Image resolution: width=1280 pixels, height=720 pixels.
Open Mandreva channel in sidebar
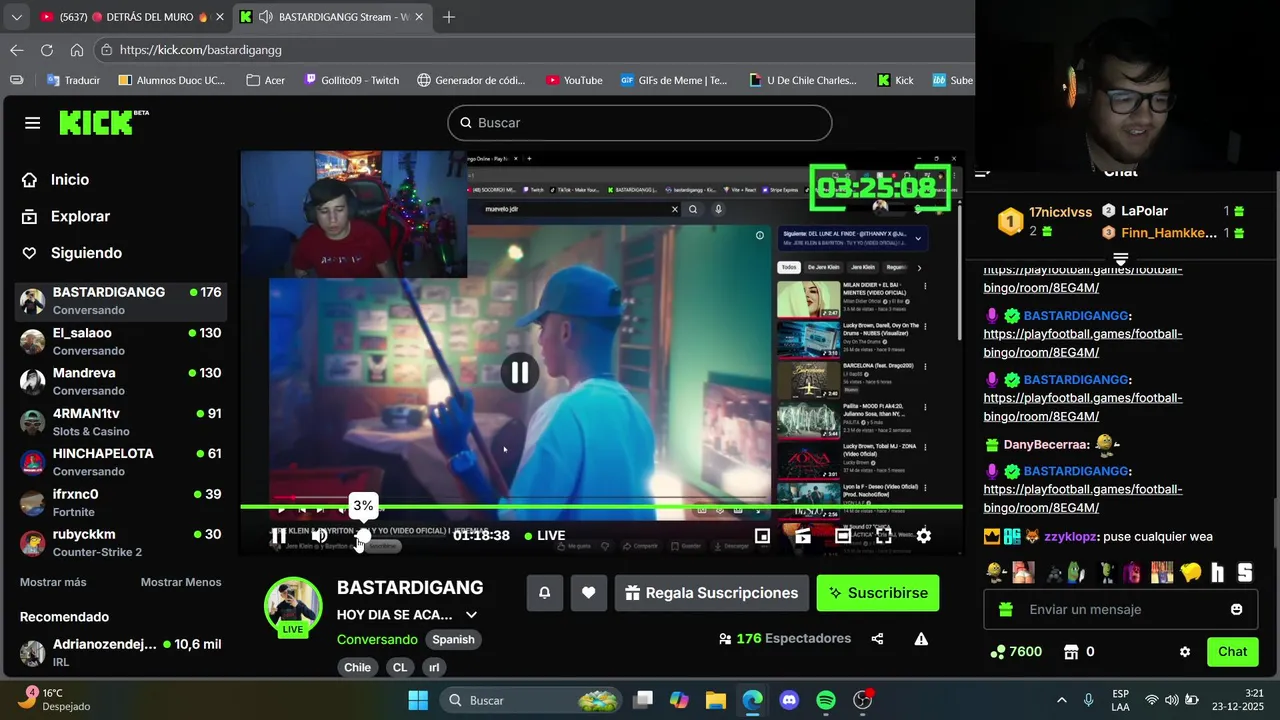click(x=121, y=381)
